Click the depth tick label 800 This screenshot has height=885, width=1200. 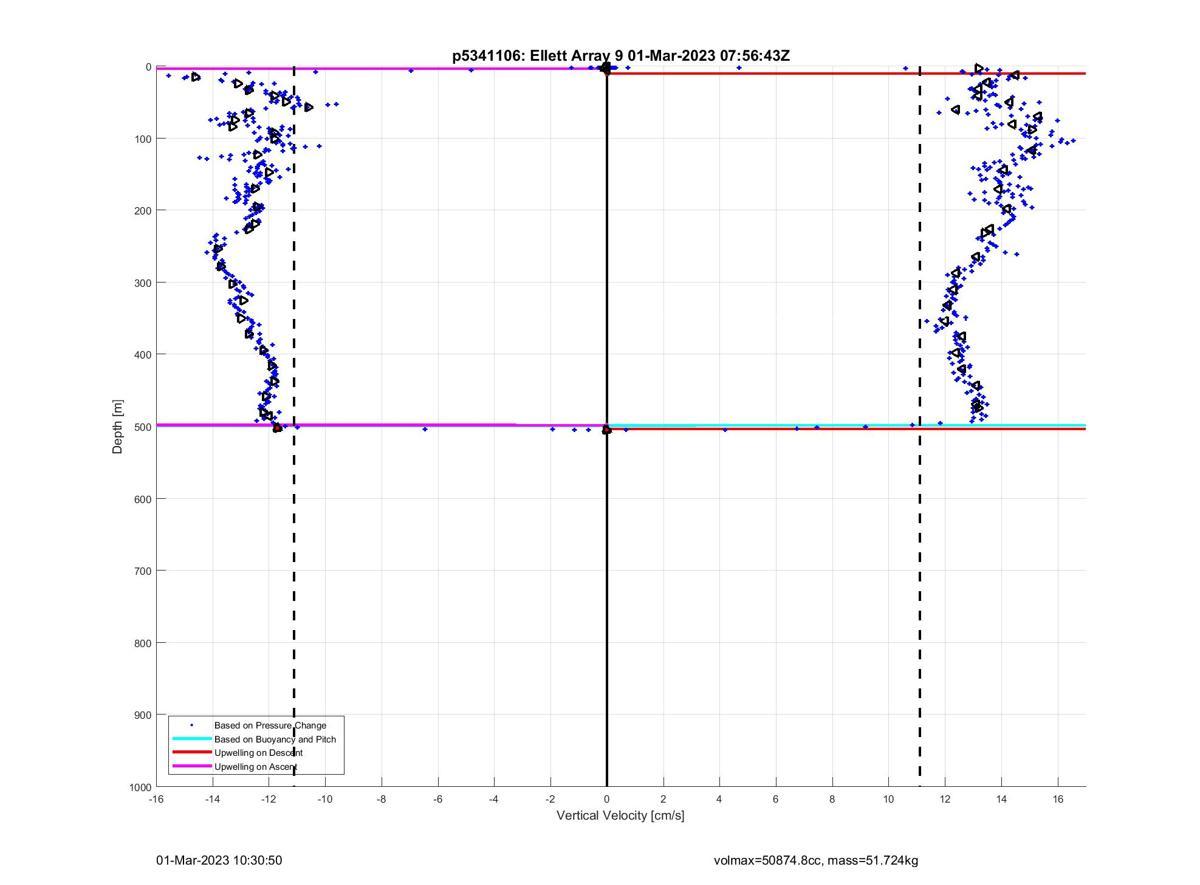pyautogui.click(x=142, y=643)
